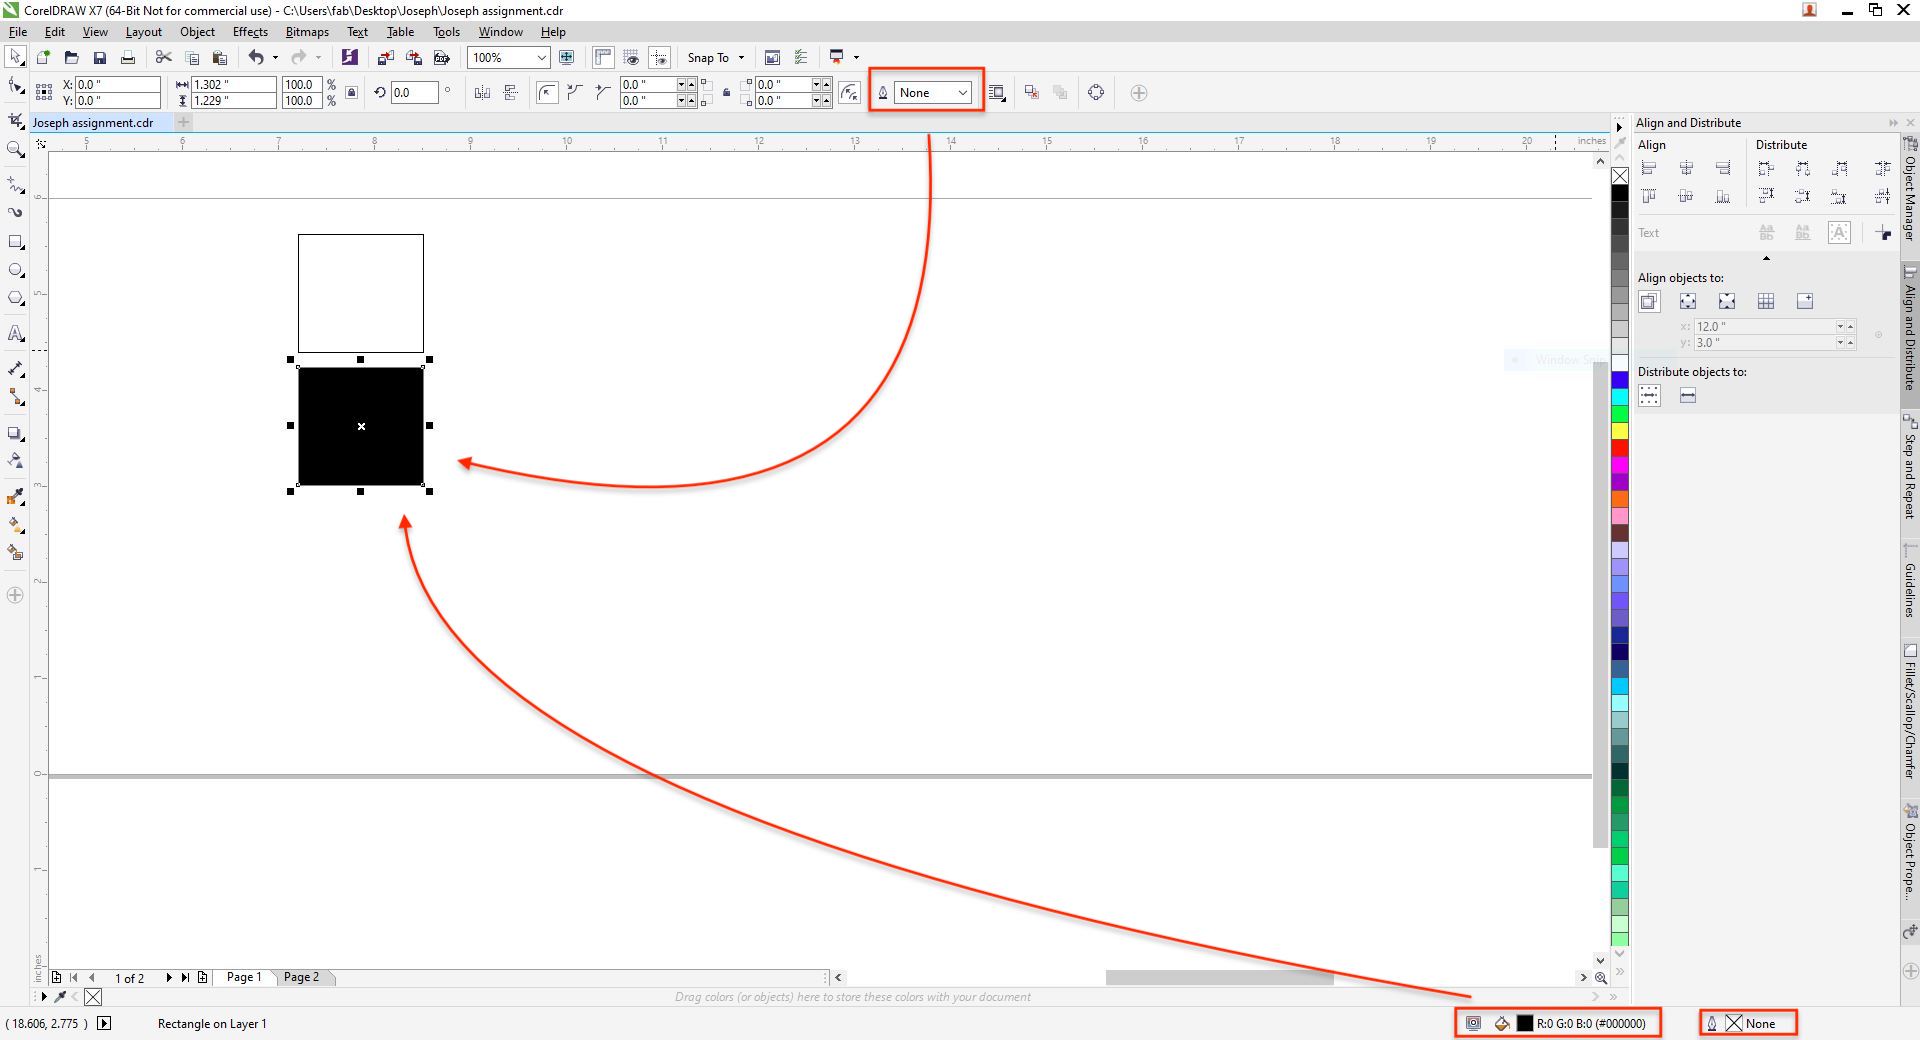The width and height of the screenshot is (1920, 1040).
Task: Save the document with the floppy icon
Action: click(99, 58)
